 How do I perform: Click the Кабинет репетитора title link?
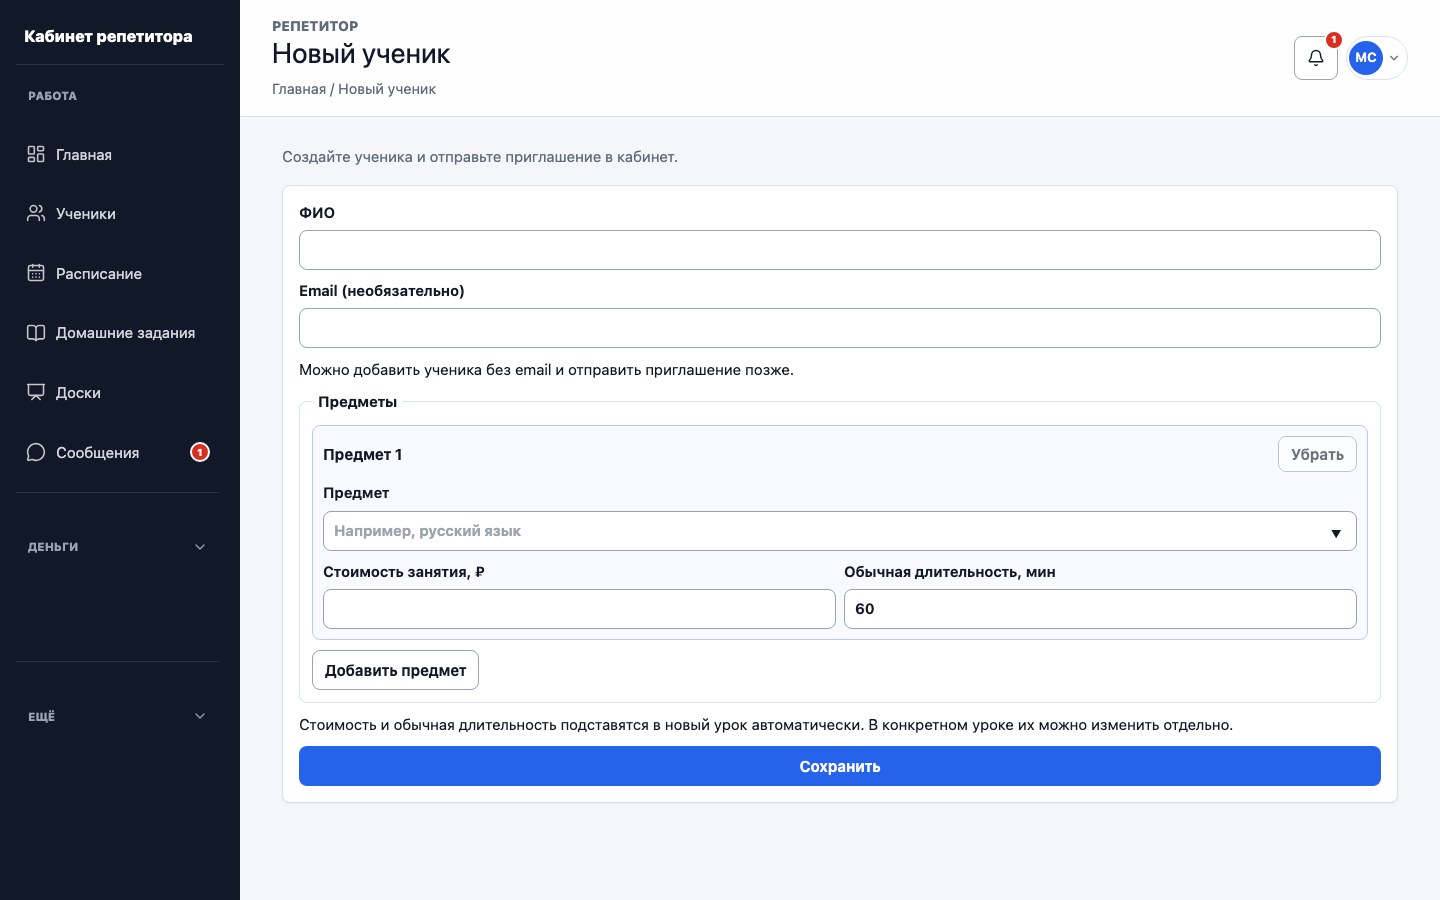tap(108, 36)
